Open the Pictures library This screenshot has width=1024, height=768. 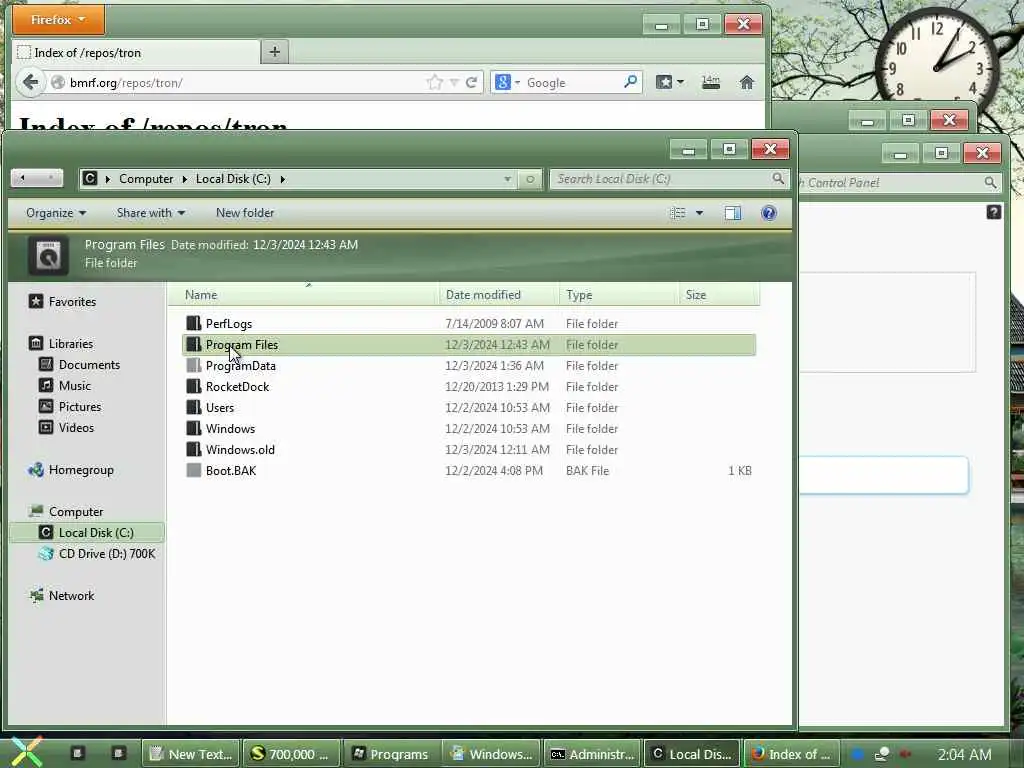coord(80,406)
